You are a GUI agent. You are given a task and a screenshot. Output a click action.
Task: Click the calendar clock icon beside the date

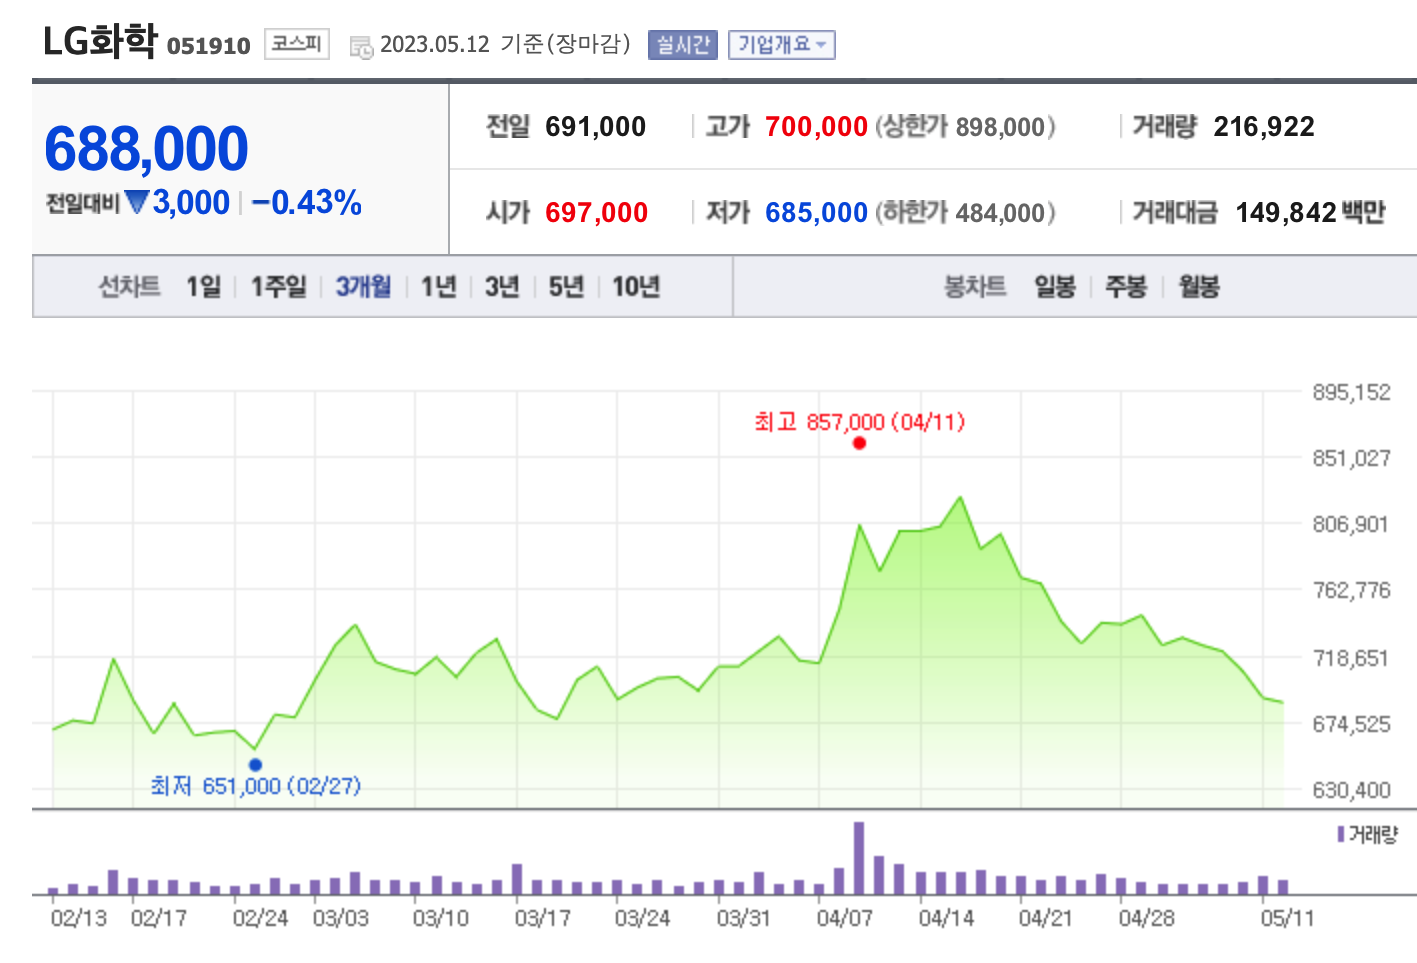coord(361,46)
